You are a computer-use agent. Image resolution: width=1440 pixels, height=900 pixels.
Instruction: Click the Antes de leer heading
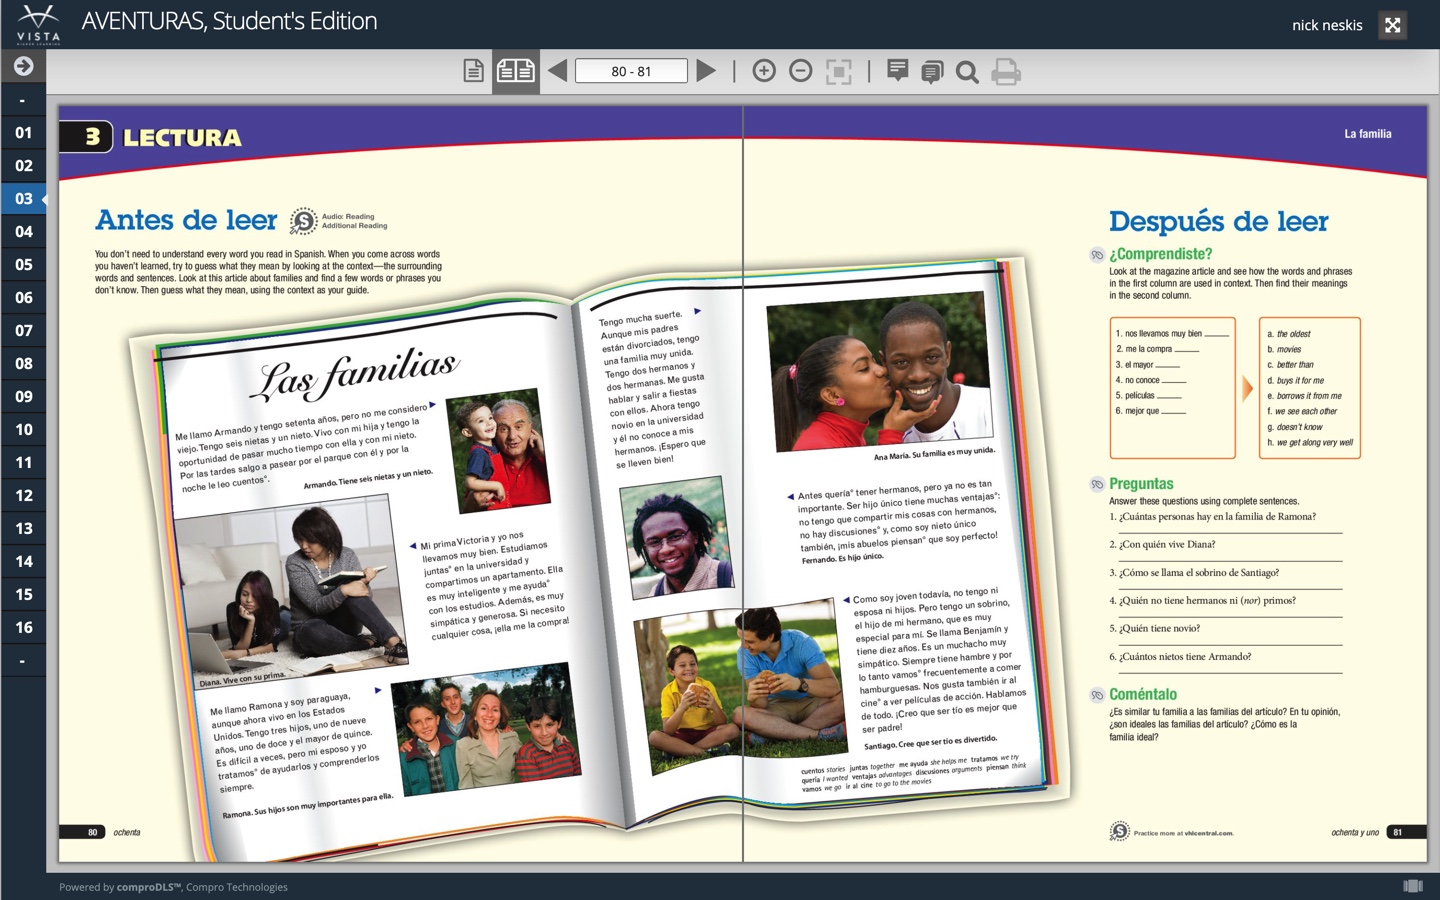[186, 220]
